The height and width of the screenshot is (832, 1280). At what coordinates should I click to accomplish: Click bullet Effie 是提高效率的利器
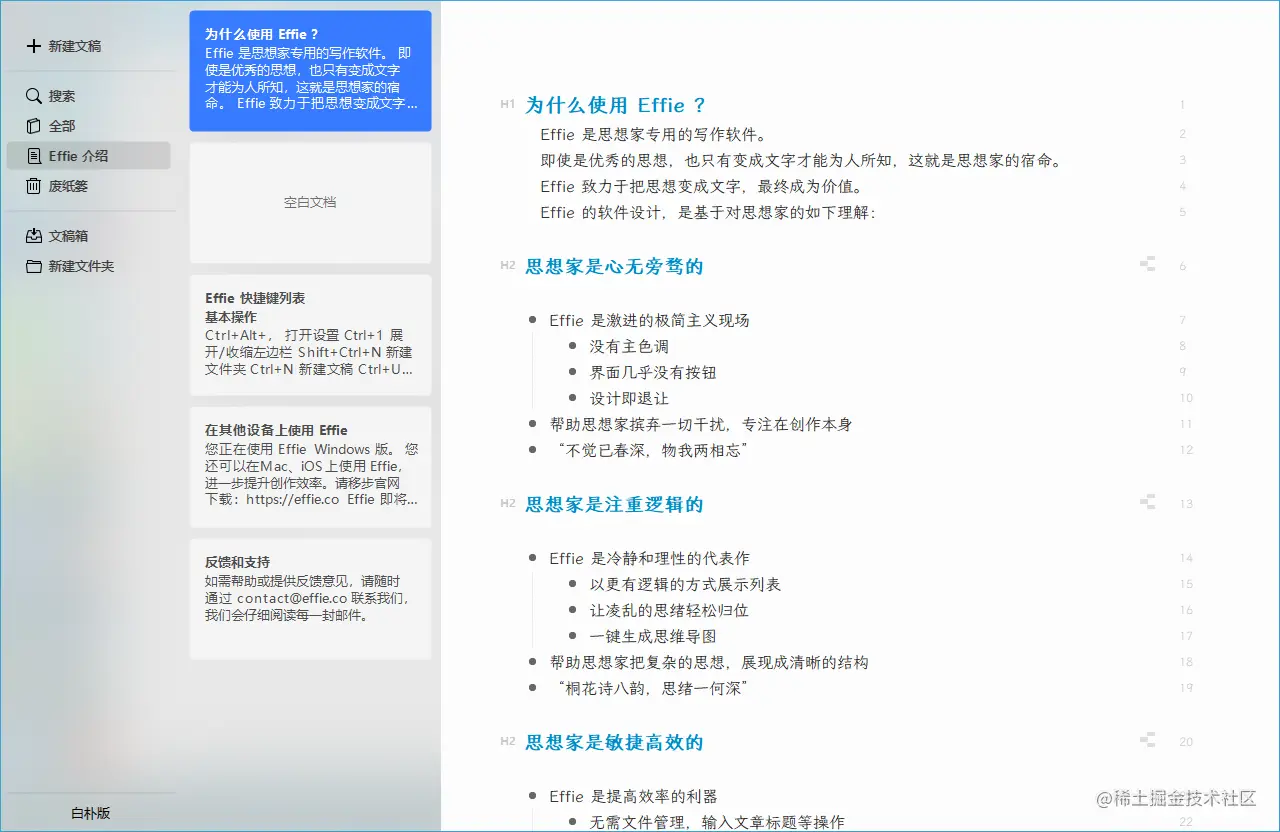tap(633, 796)
